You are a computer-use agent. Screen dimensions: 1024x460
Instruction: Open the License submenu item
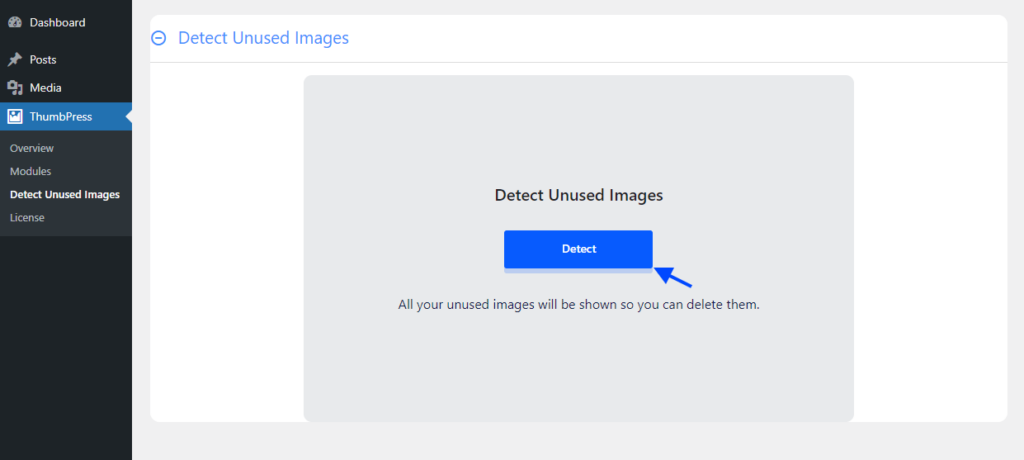27,218
